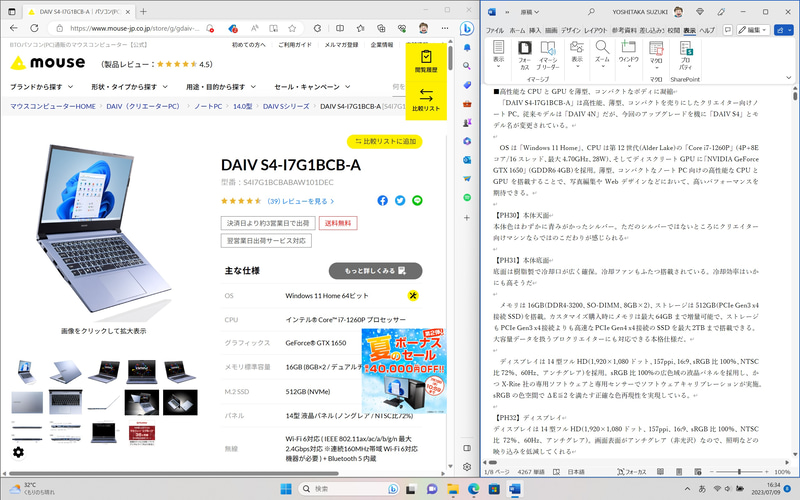The image size is (800, 500).
Task: Click もっと詳しくみる button
Action: pyautogui.click(x=376, y=271)
